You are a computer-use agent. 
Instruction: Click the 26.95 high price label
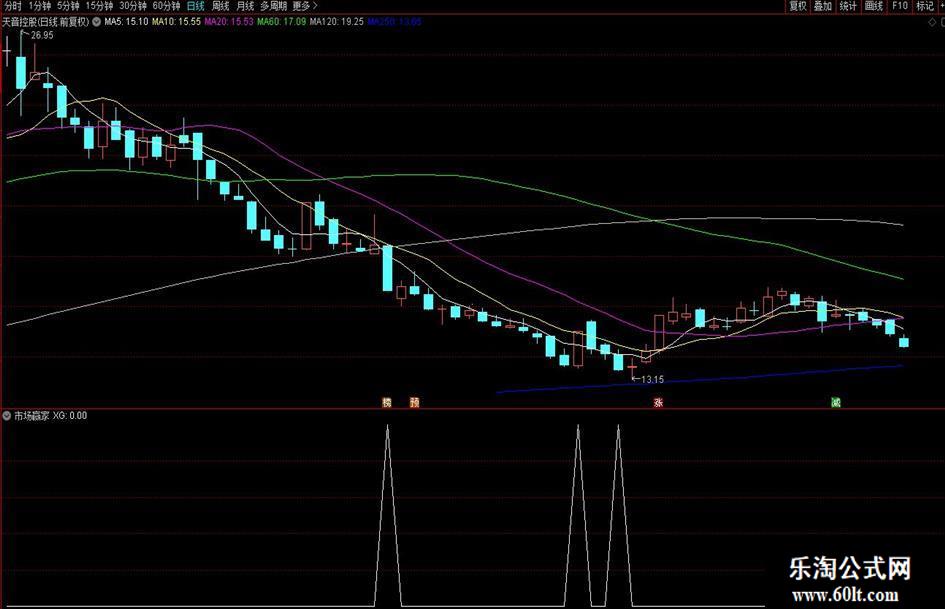[x=42, y=36]
